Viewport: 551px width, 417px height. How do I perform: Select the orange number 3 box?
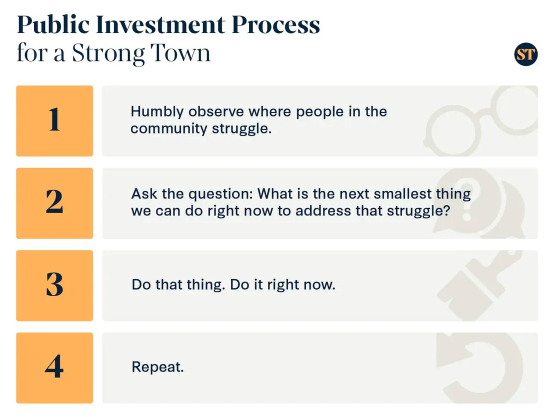[x=54, y=286]
